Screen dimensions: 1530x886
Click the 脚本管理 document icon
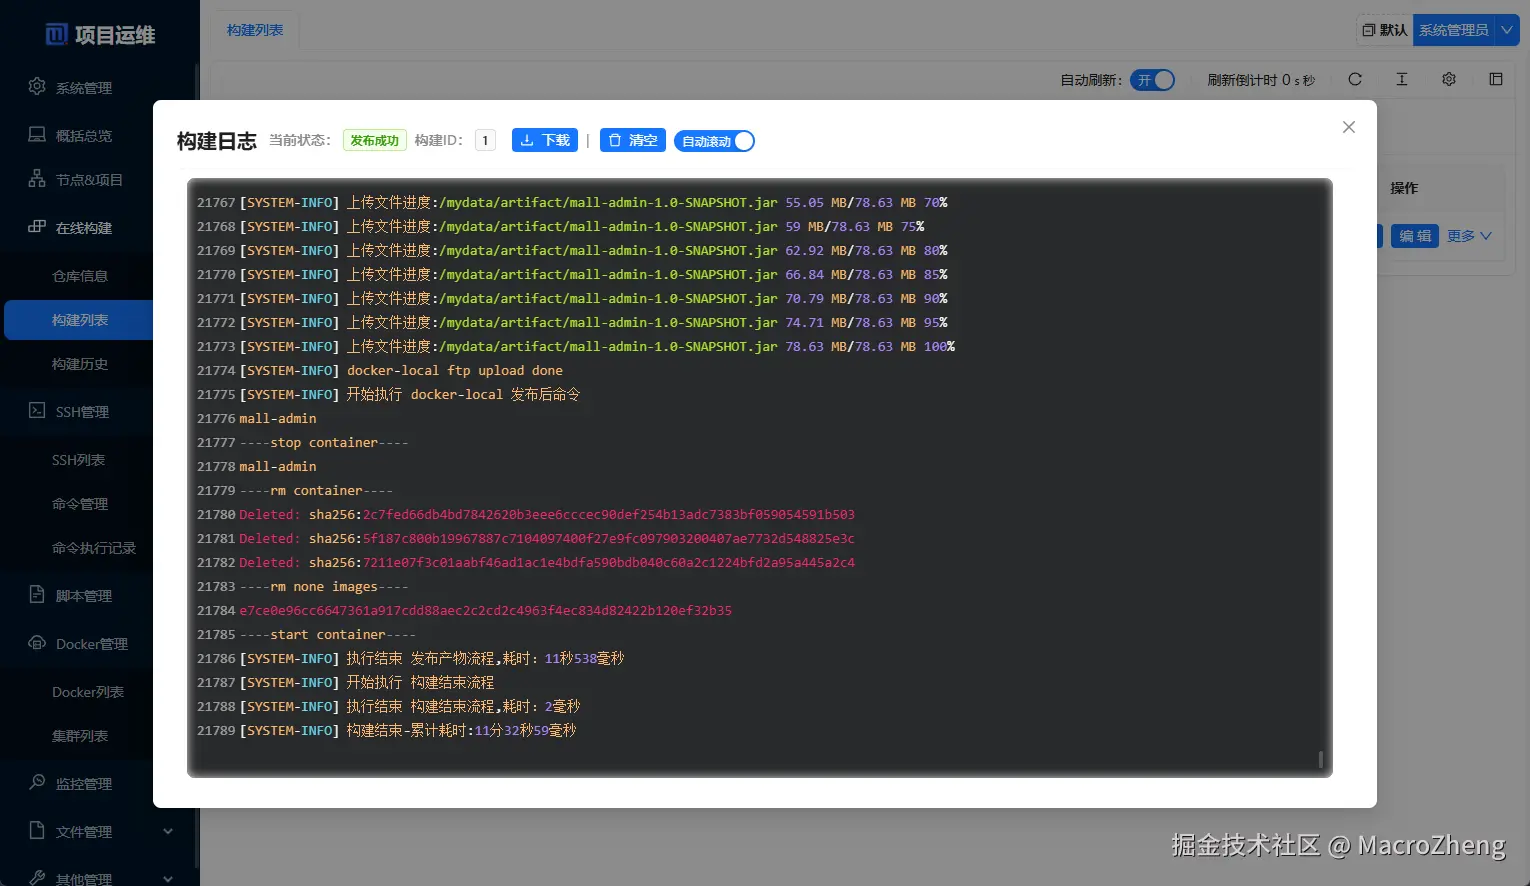pyautogui.click(x=37, y=594)
